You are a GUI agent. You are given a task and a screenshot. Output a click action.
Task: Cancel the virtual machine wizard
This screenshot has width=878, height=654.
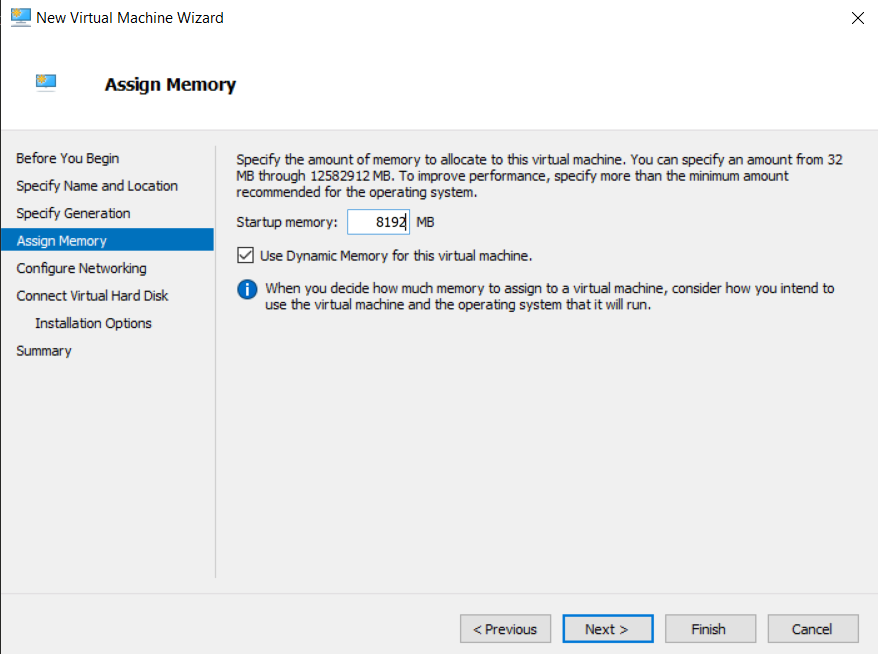[x=812, y=629]
